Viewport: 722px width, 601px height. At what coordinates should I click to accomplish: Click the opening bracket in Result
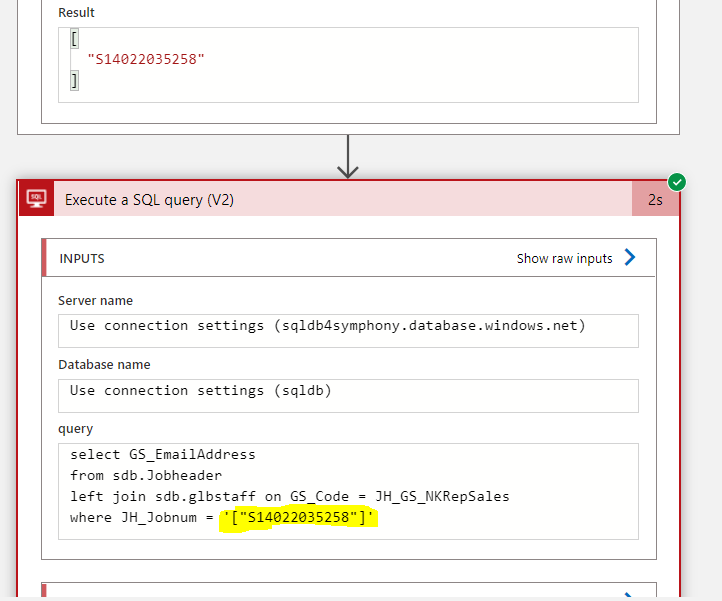[74, 38]
